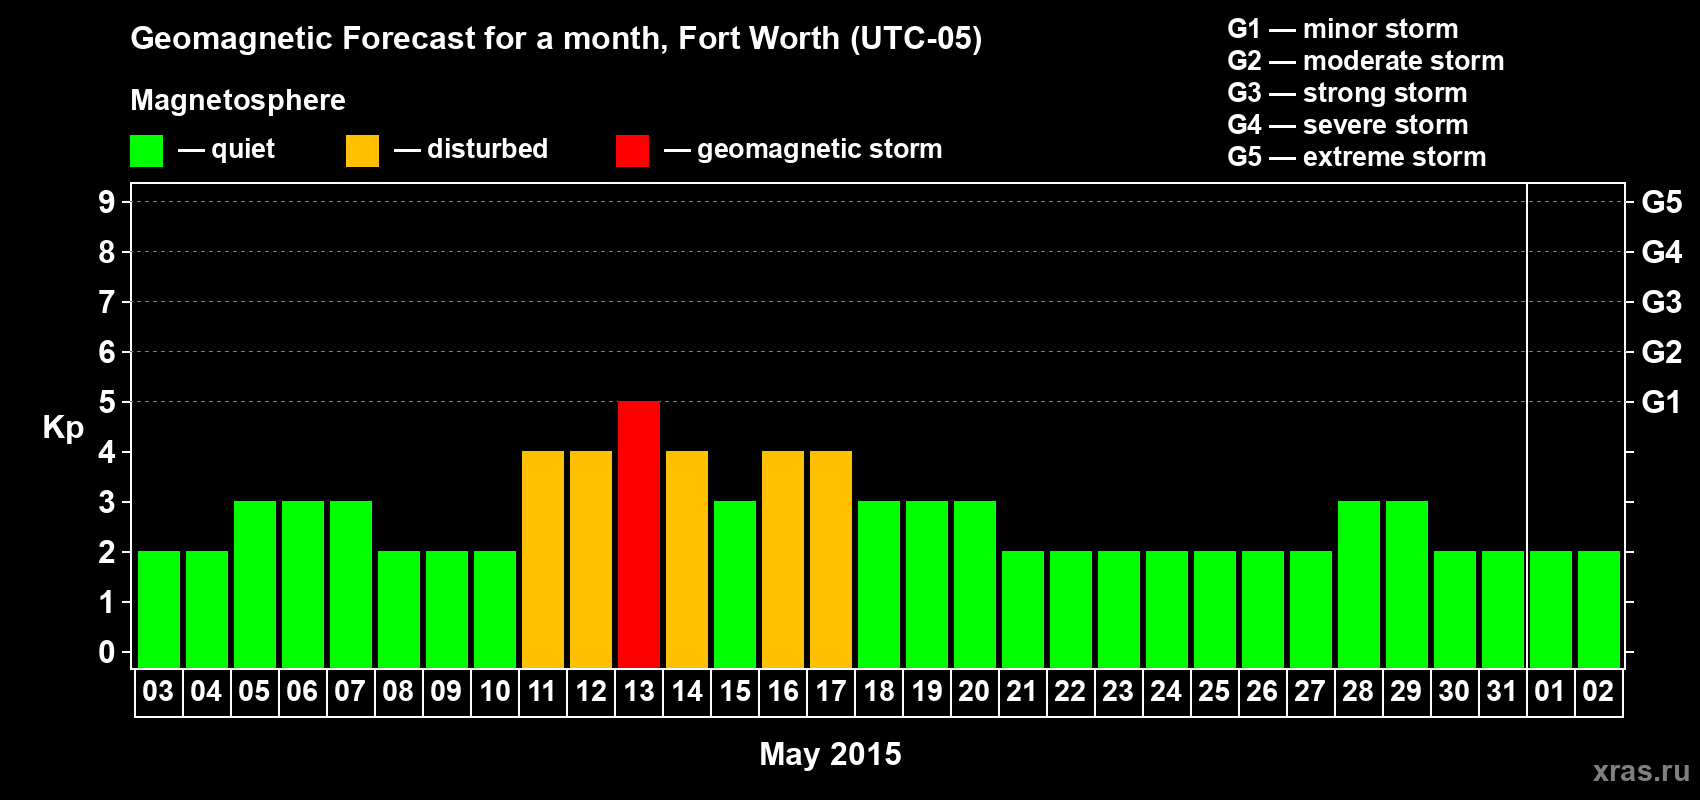Click the red geomagnetic storm legend swatch
This screenshot has width=1700, height=800.
click(x=632, y=151)
